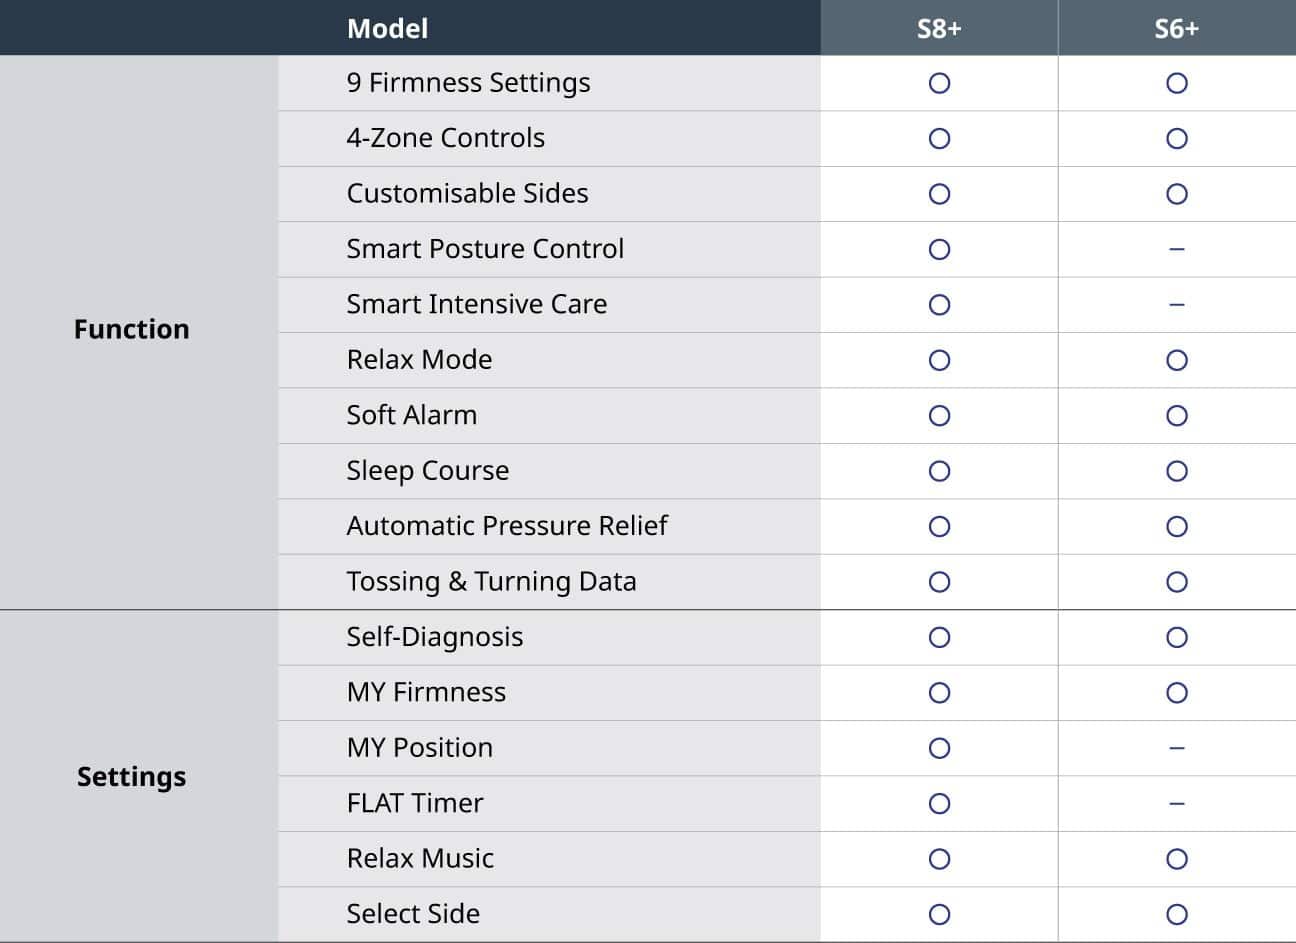1296x943 pixels.
Task: Click the 4-Zone Controls row label
Action: click(446, 138)
